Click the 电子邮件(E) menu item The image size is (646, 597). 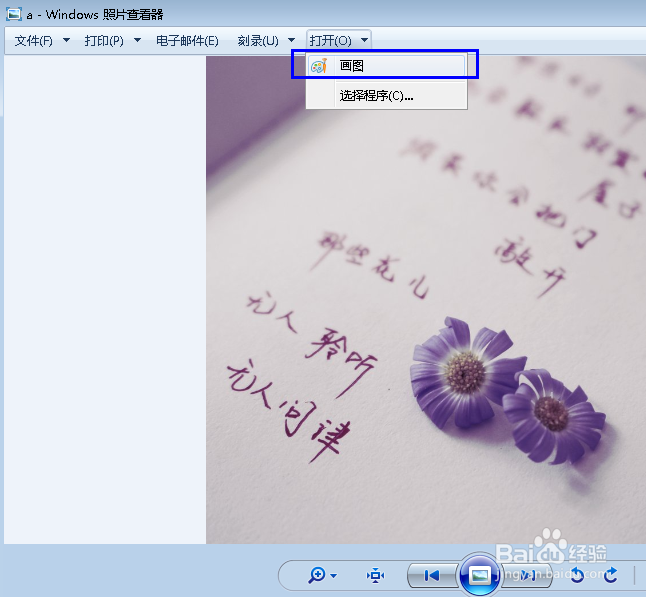pos(187,40)
